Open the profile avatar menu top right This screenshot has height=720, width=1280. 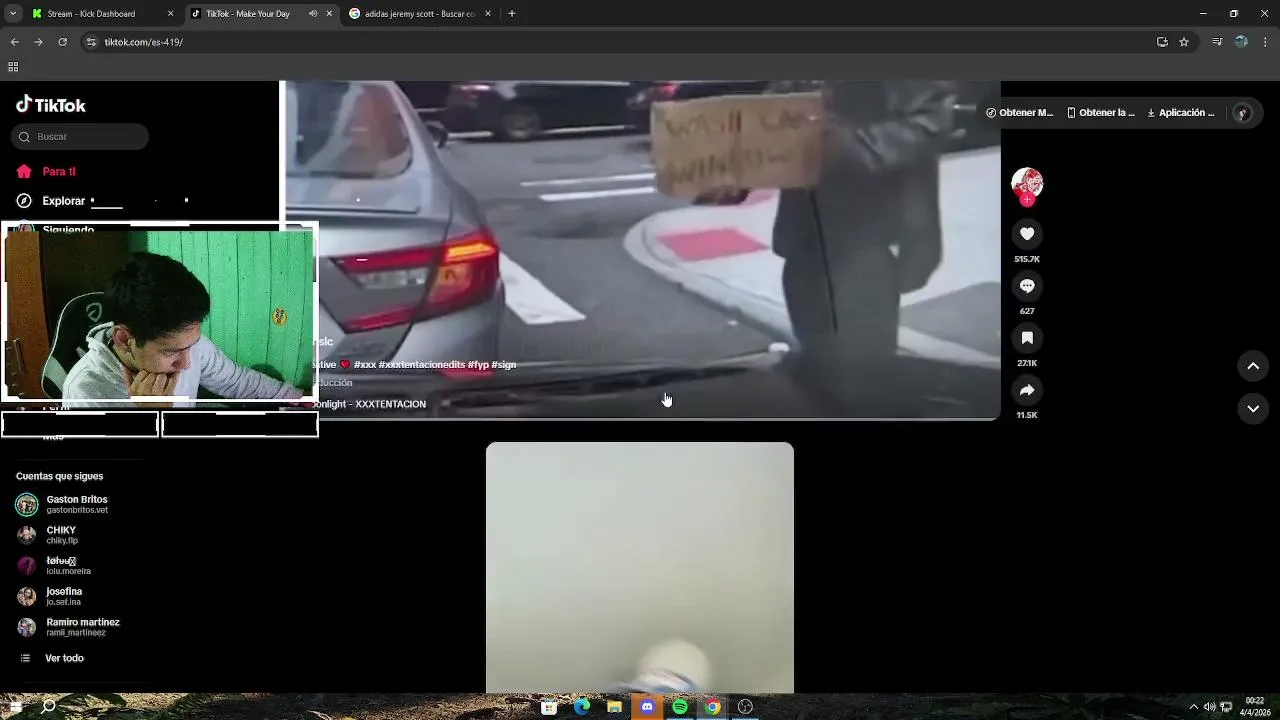point(1243,113)
